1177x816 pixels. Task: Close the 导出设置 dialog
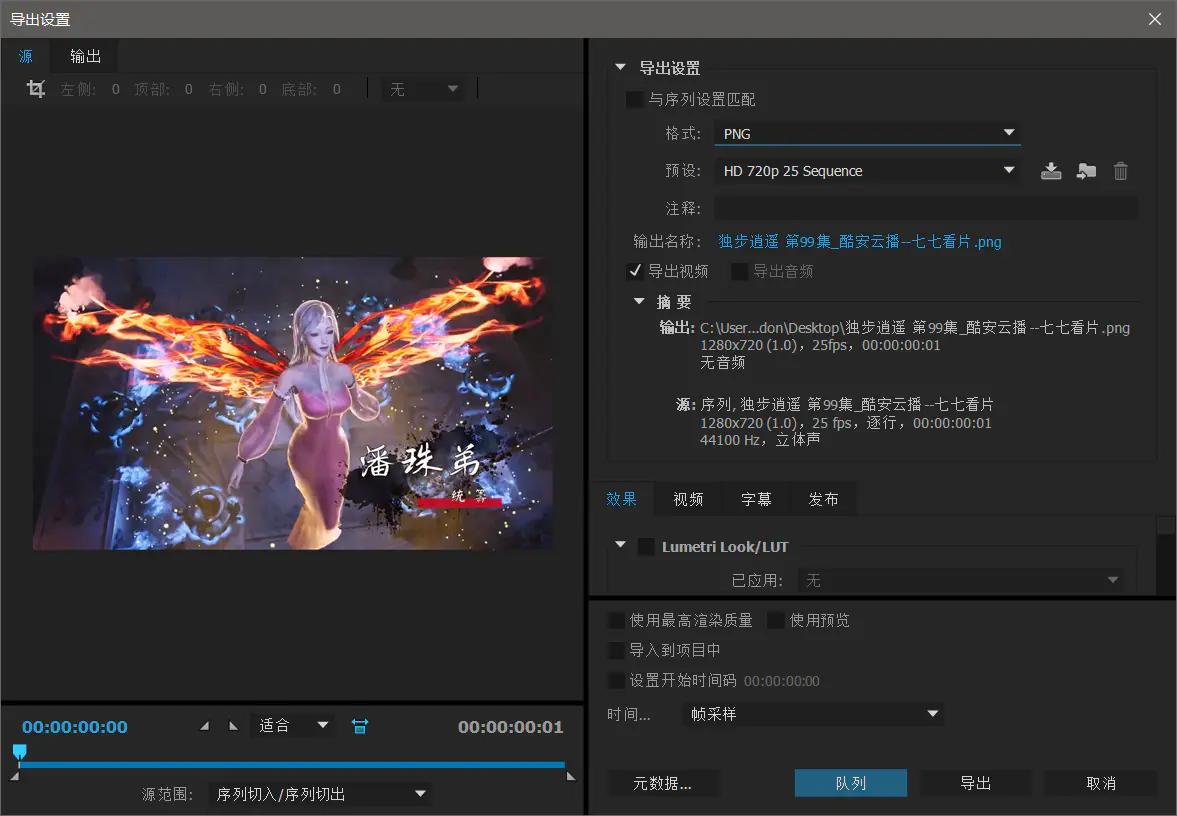click(x=1154, y=19)
